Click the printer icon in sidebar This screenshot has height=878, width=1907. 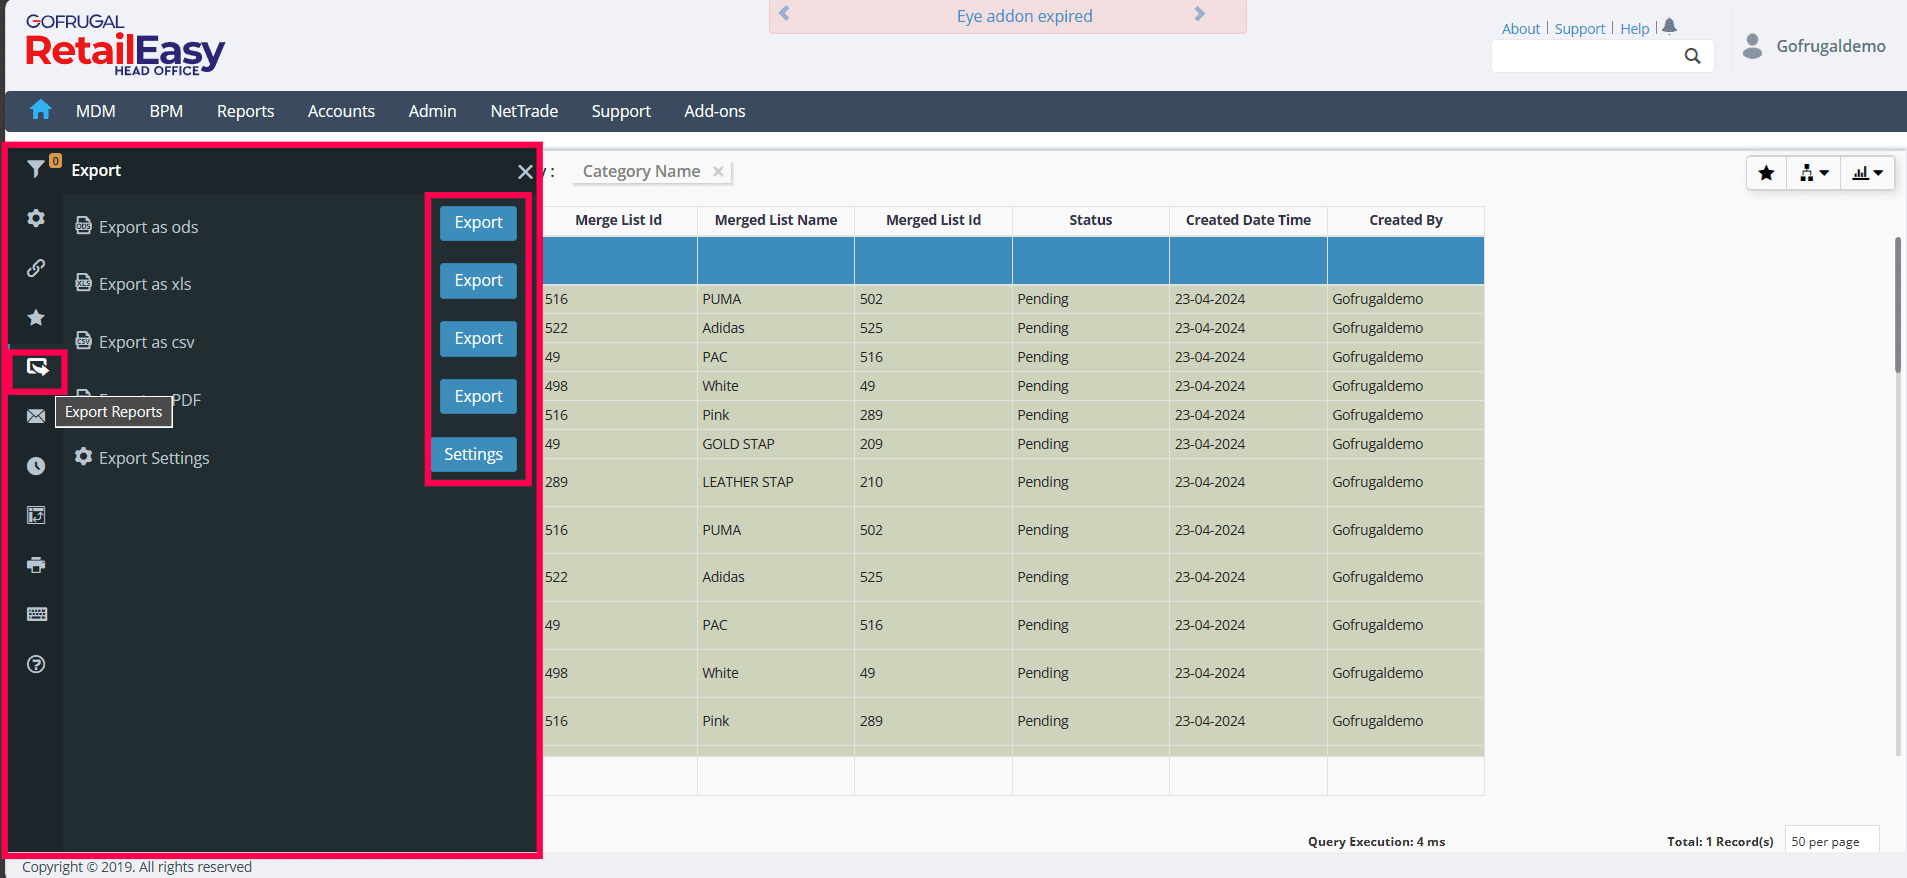coord(36,565)
